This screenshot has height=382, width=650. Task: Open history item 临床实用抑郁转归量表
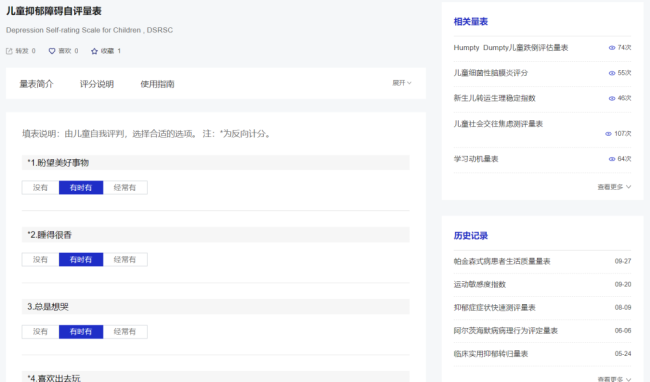(491, 354)
